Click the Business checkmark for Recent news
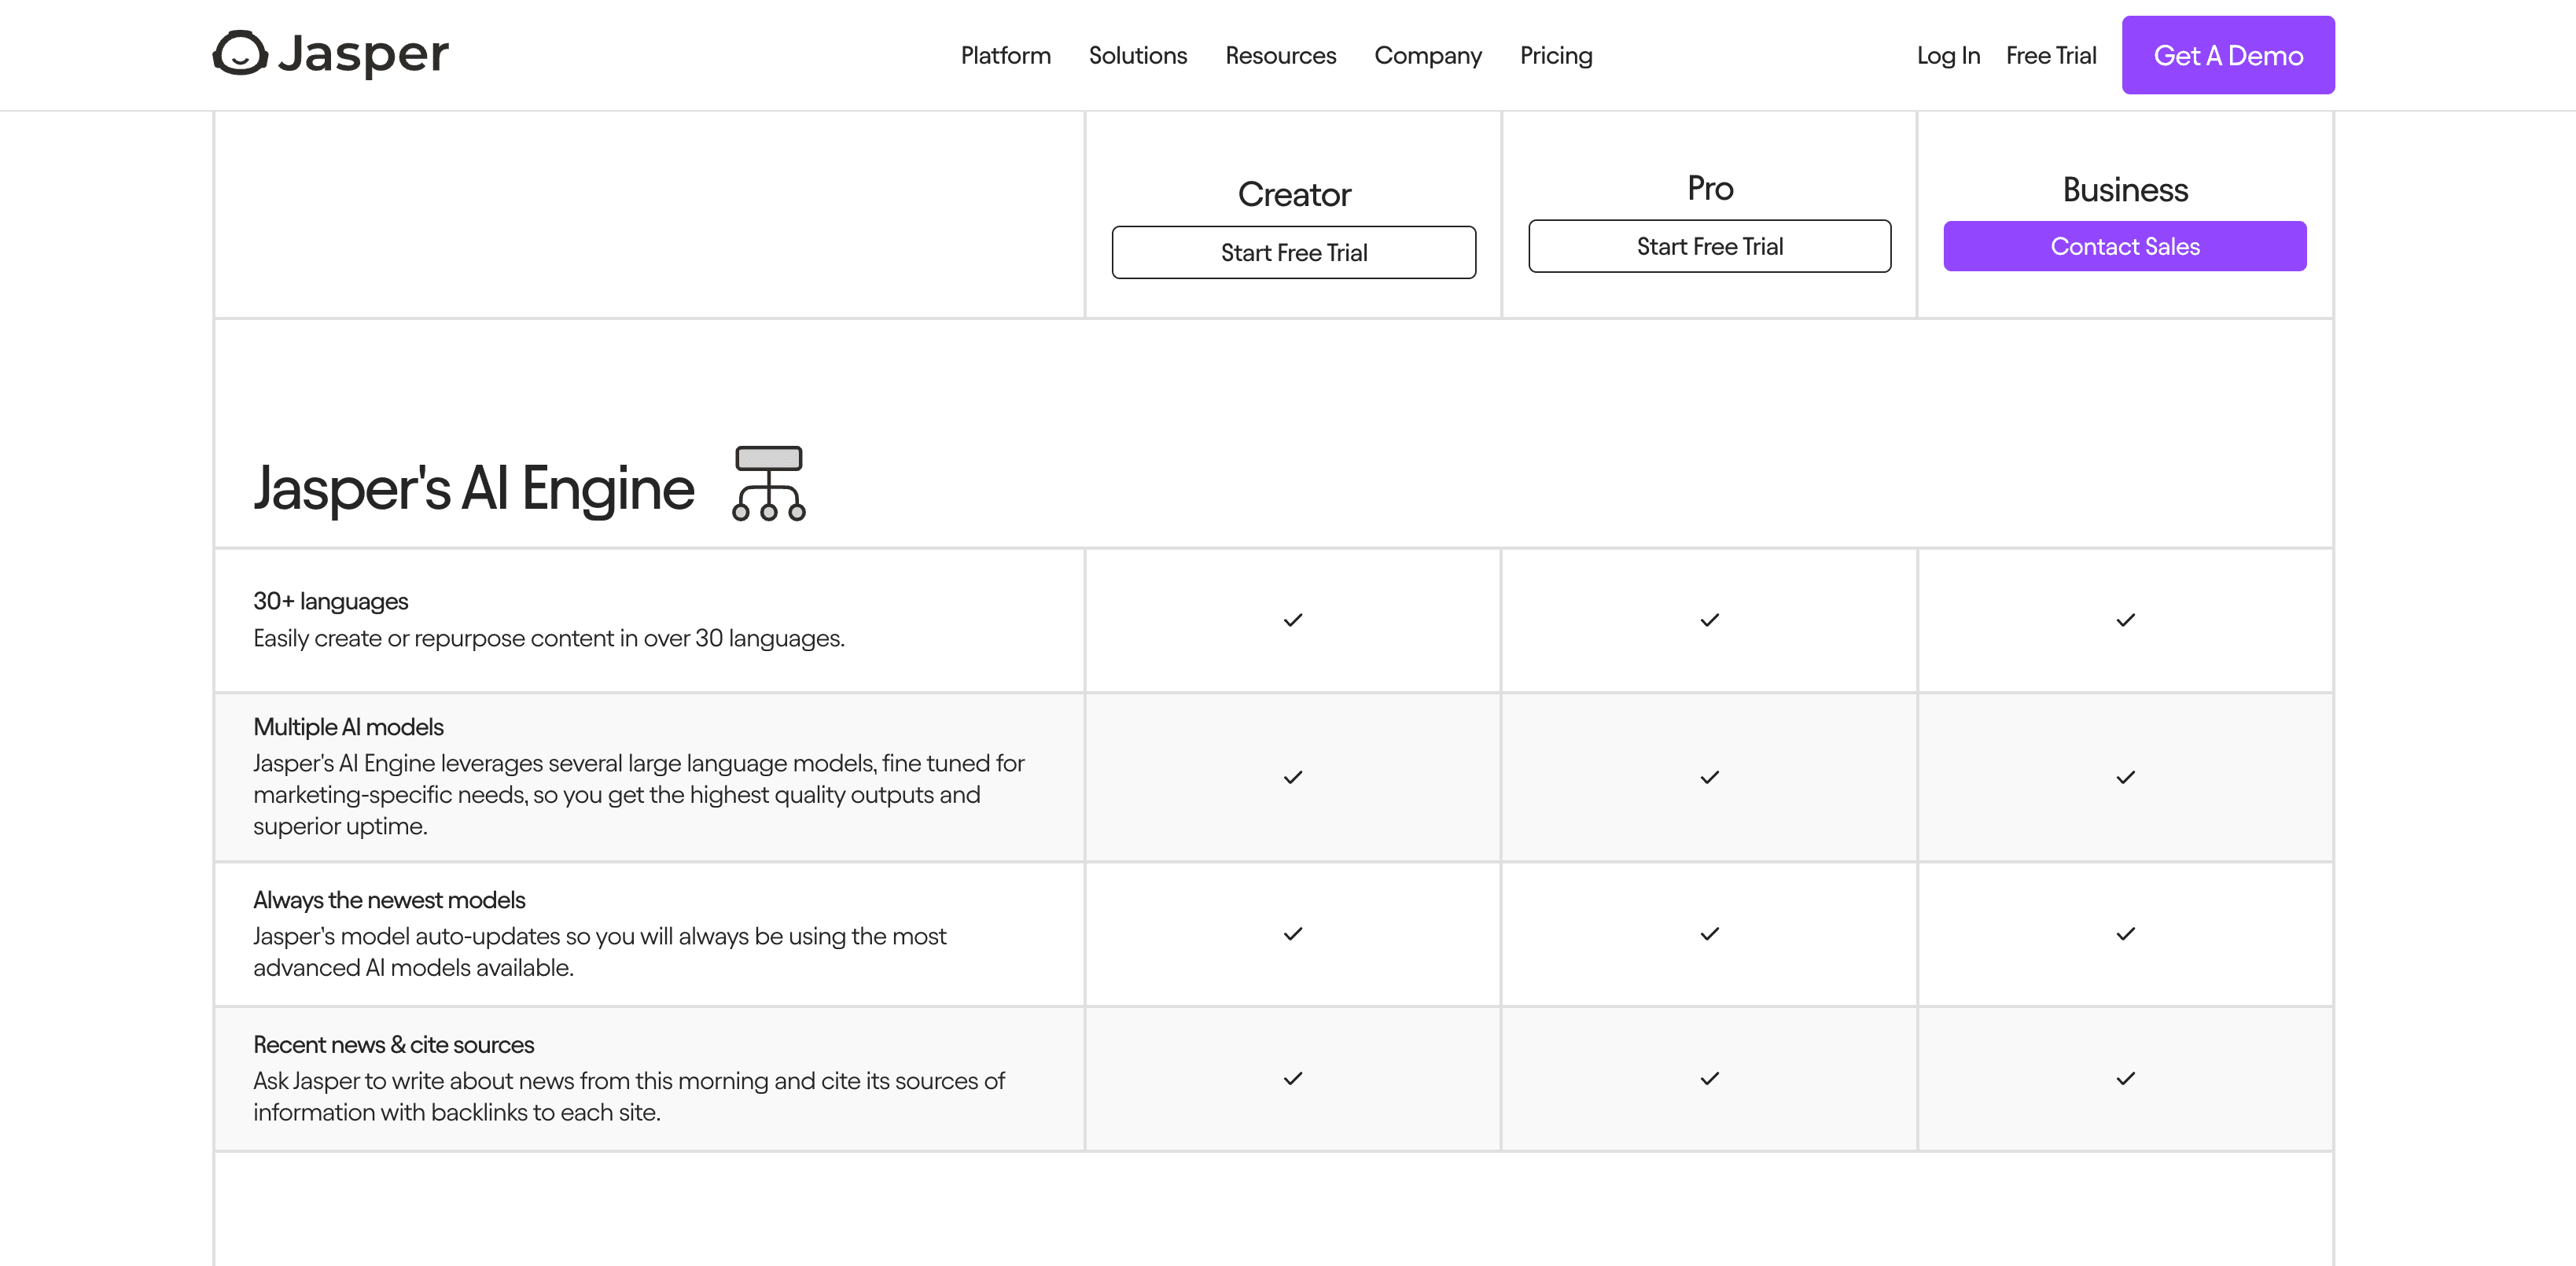Screen dimensions: 2576x1266 (x=2125, y=1079)
